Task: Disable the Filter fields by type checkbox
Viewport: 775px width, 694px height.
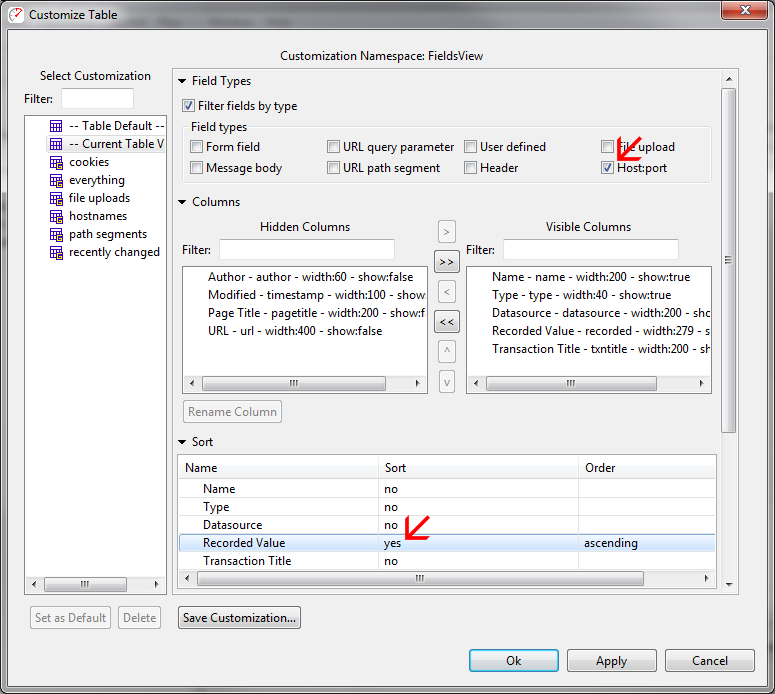Action: (x=188, y=106)
